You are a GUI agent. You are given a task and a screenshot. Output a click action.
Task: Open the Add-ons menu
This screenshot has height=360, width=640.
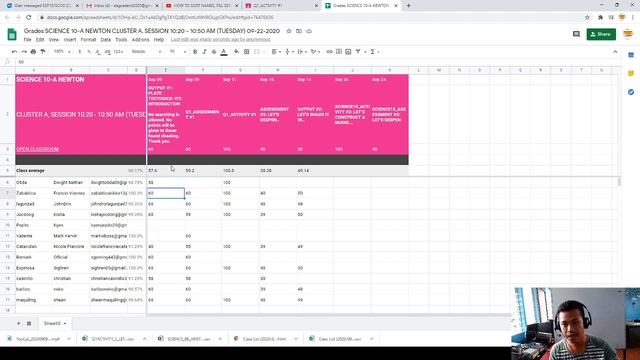coord(140,40)
